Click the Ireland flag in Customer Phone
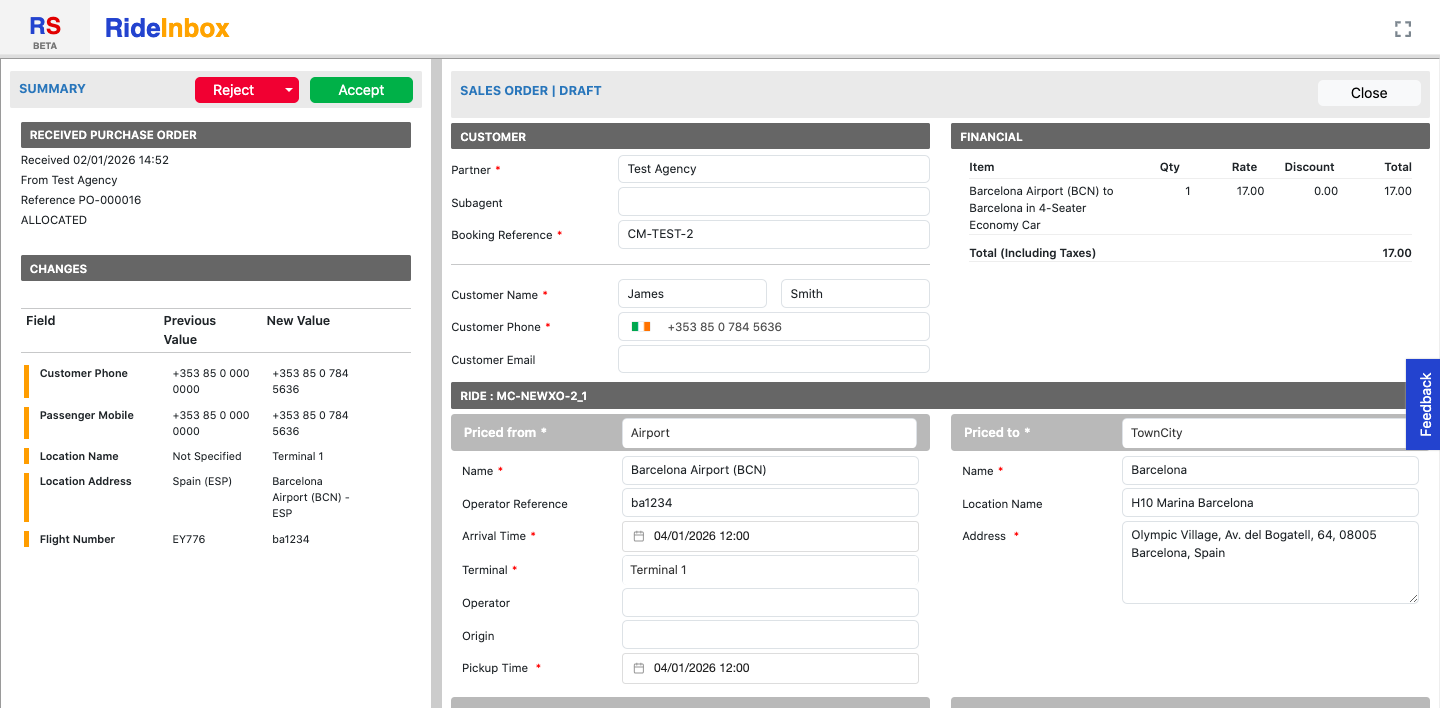The height and width of the screenshot is (708, 1440). (x=641, y=327)
